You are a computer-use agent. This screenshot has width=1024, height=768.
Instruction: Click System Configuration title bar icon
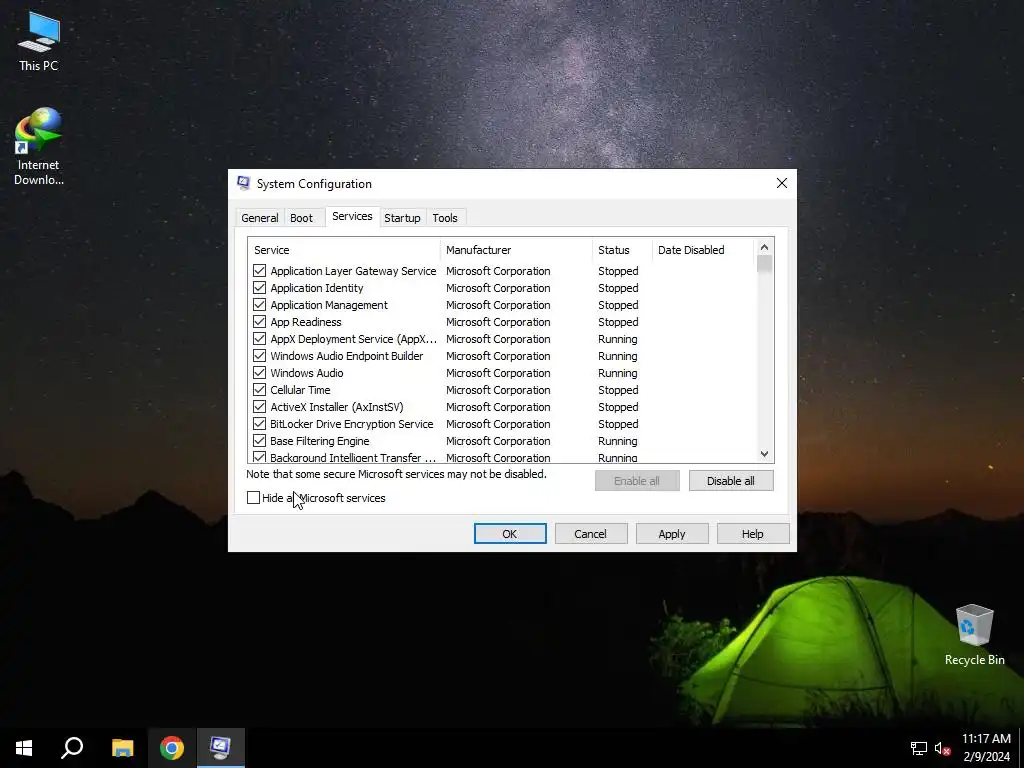[244, 184]
